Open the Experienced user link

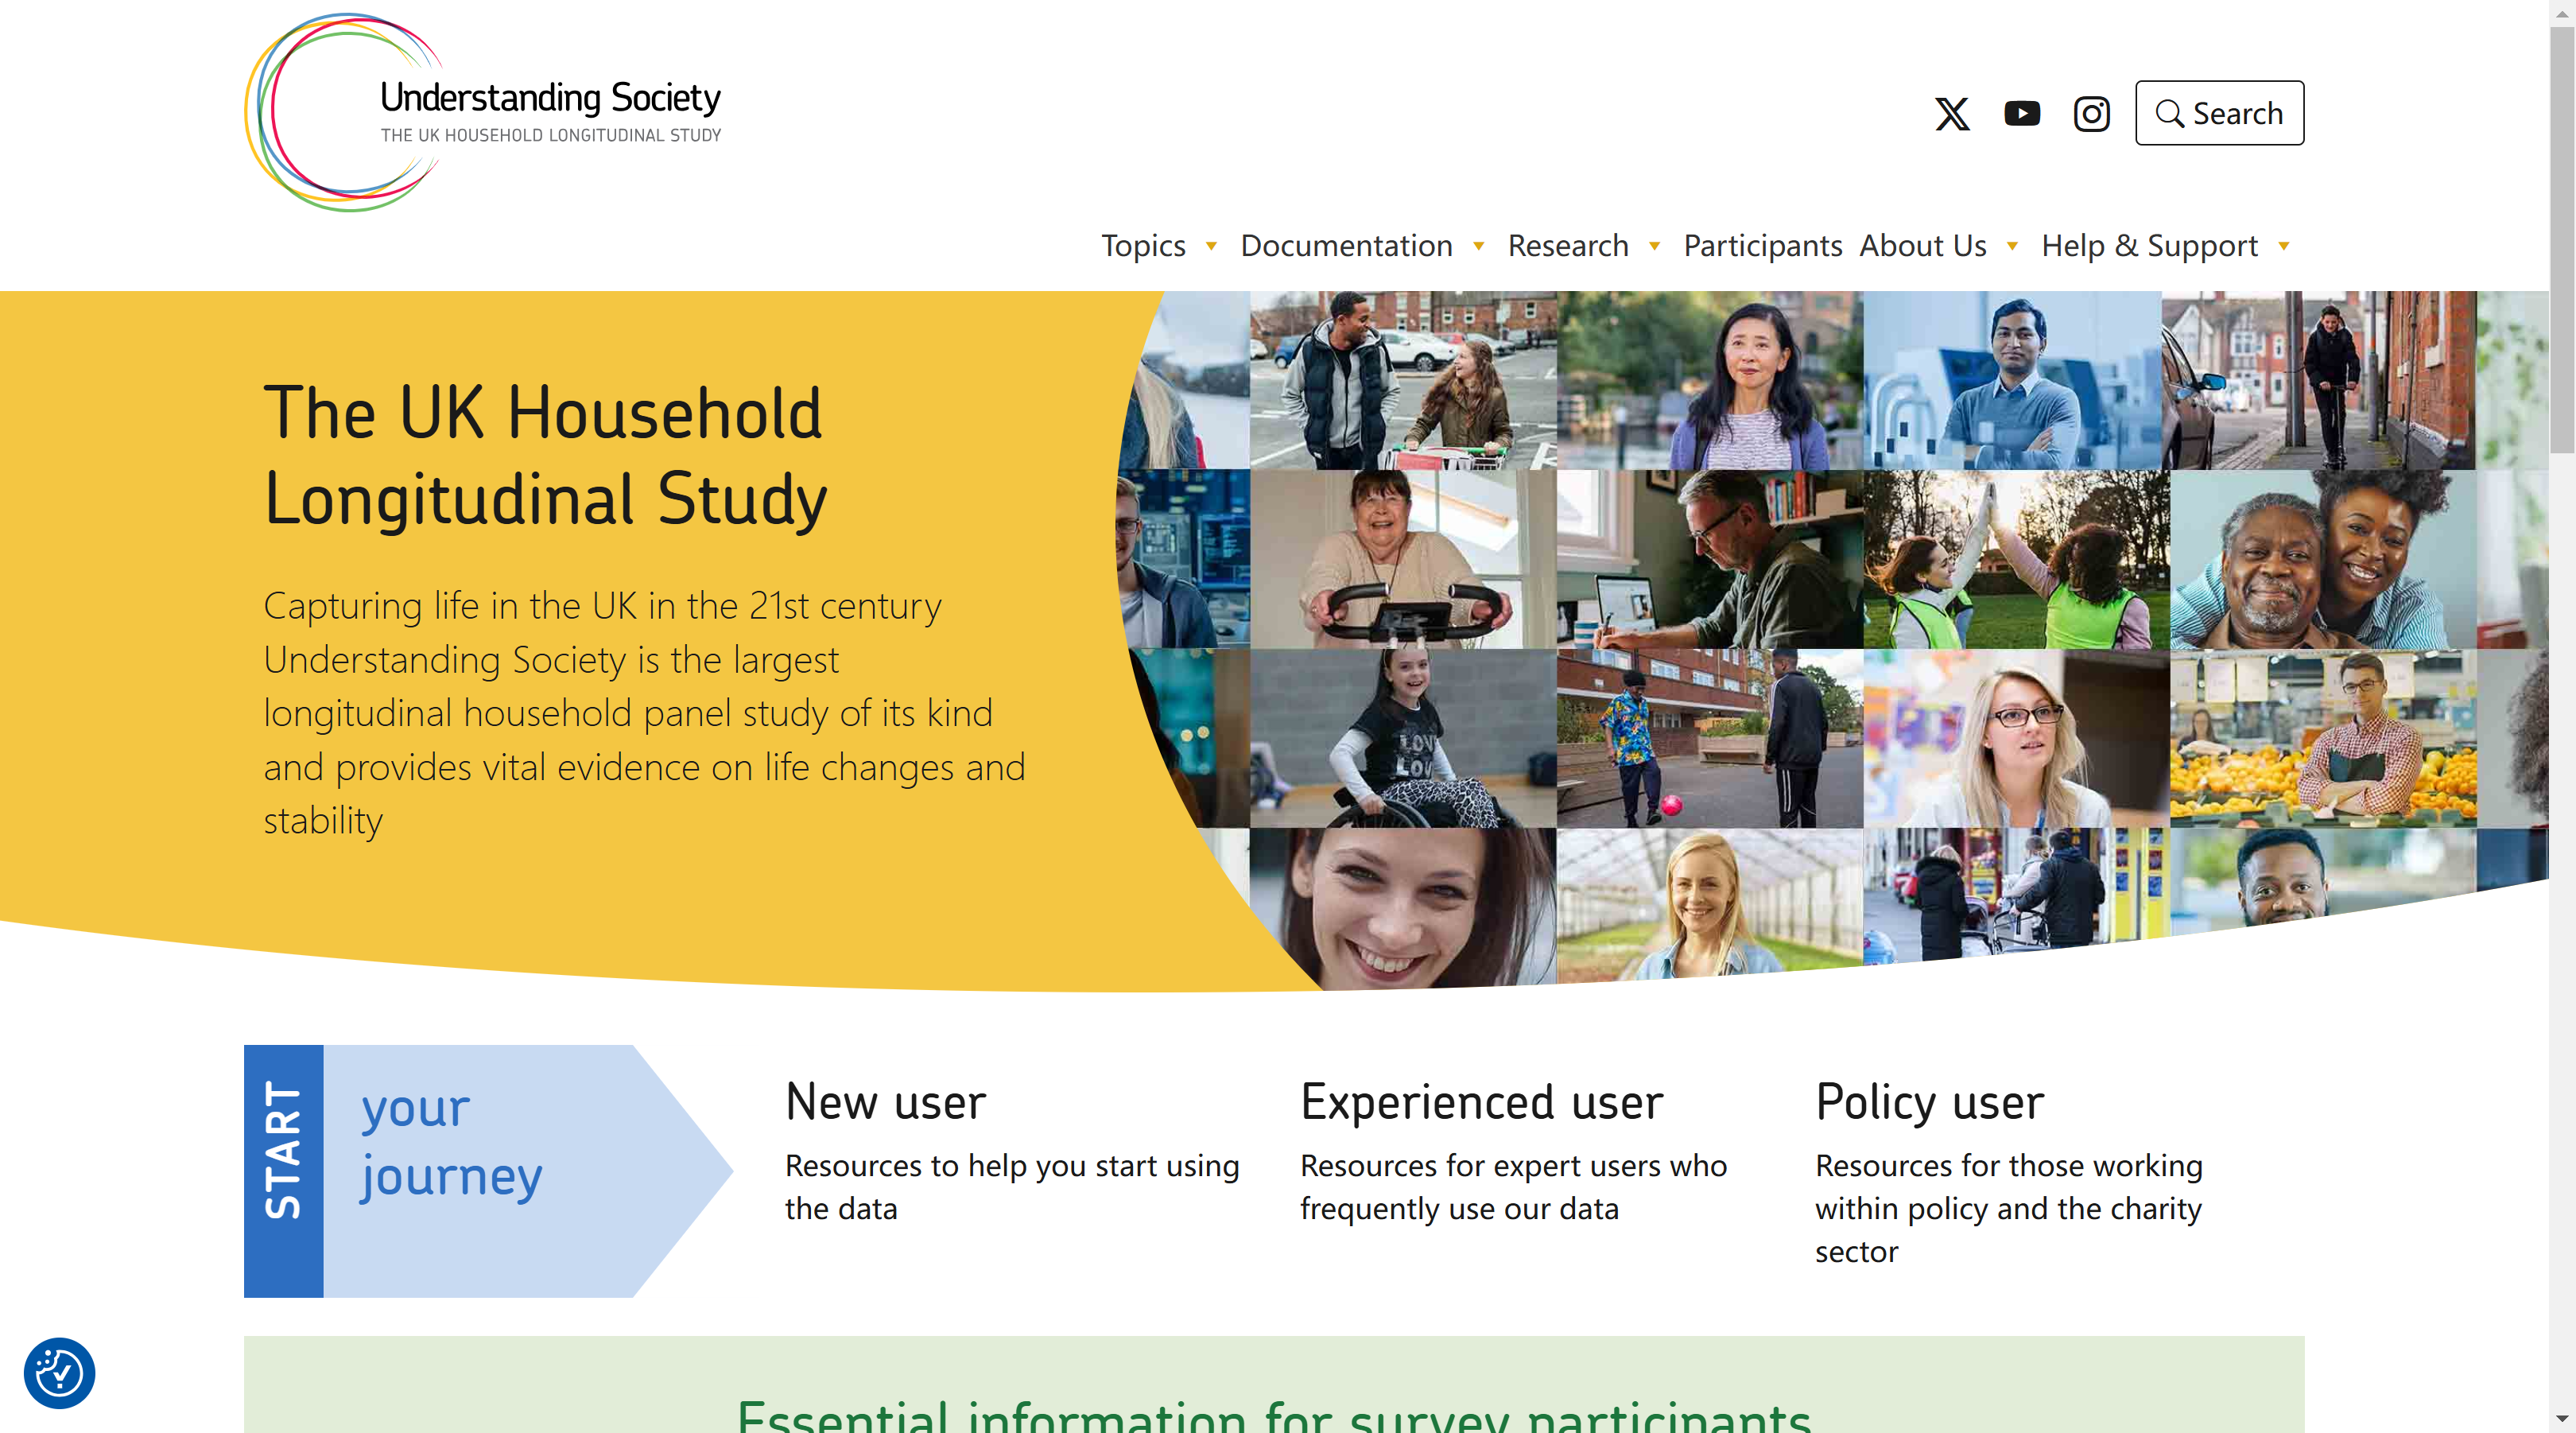(x=1481, y=1102)
